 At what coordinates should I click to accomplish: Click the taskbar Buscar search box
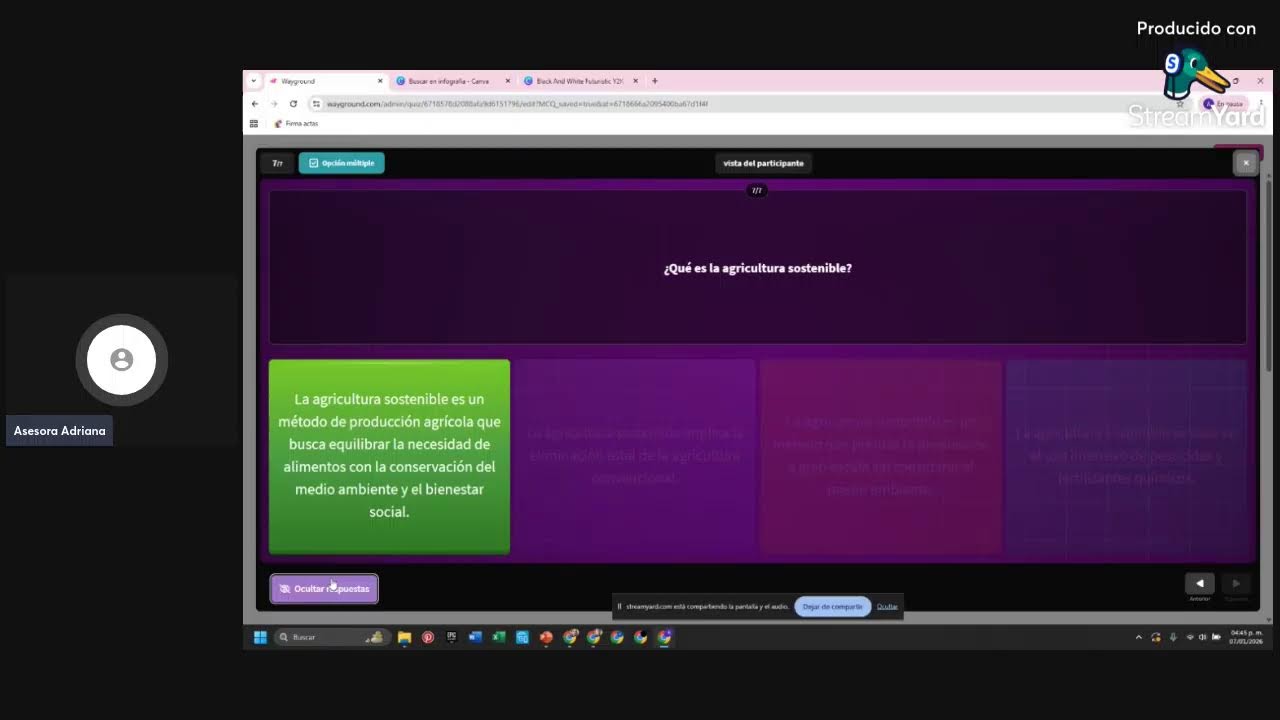click(x=331, y=637)
